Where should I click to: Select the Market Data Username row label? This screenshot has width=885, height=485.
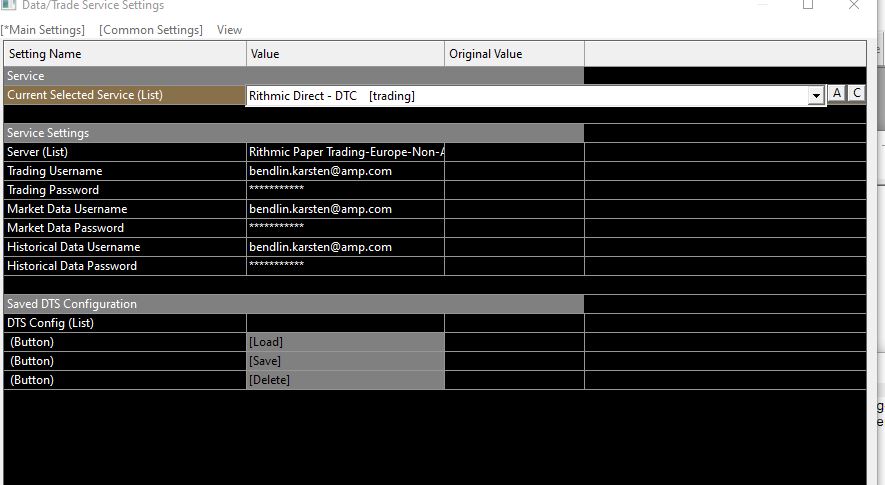(125, 209)
